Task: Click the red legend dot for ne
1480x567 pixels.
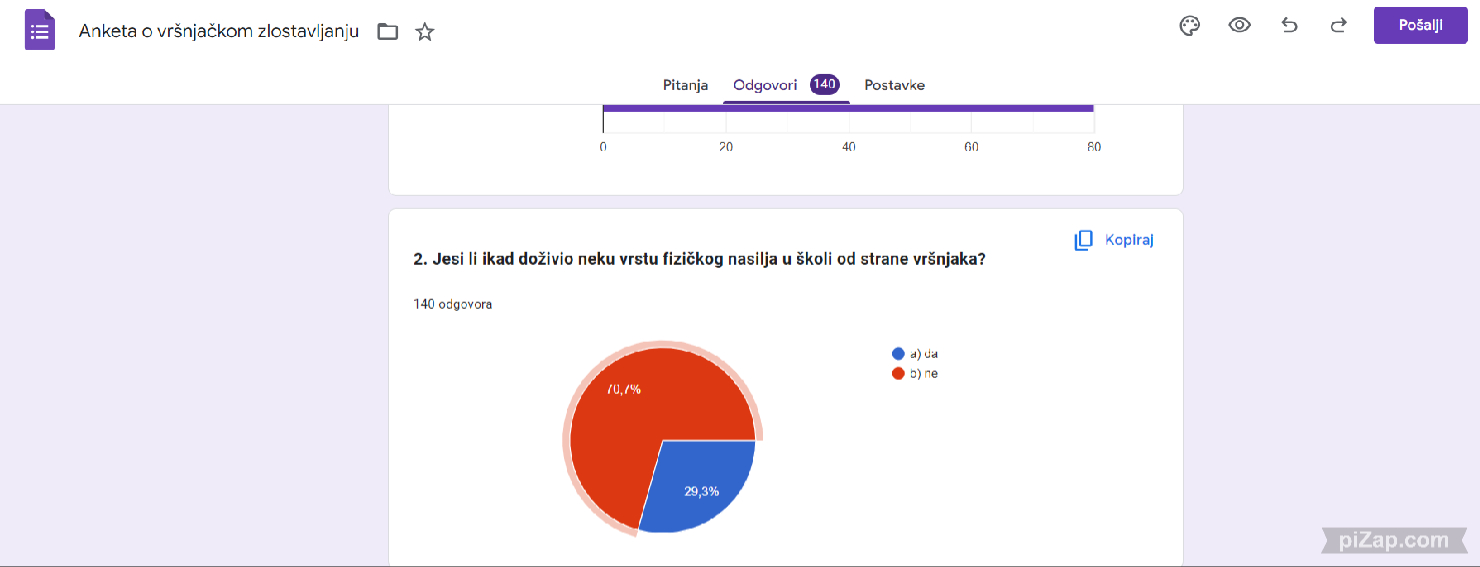Action: [898, 374]
